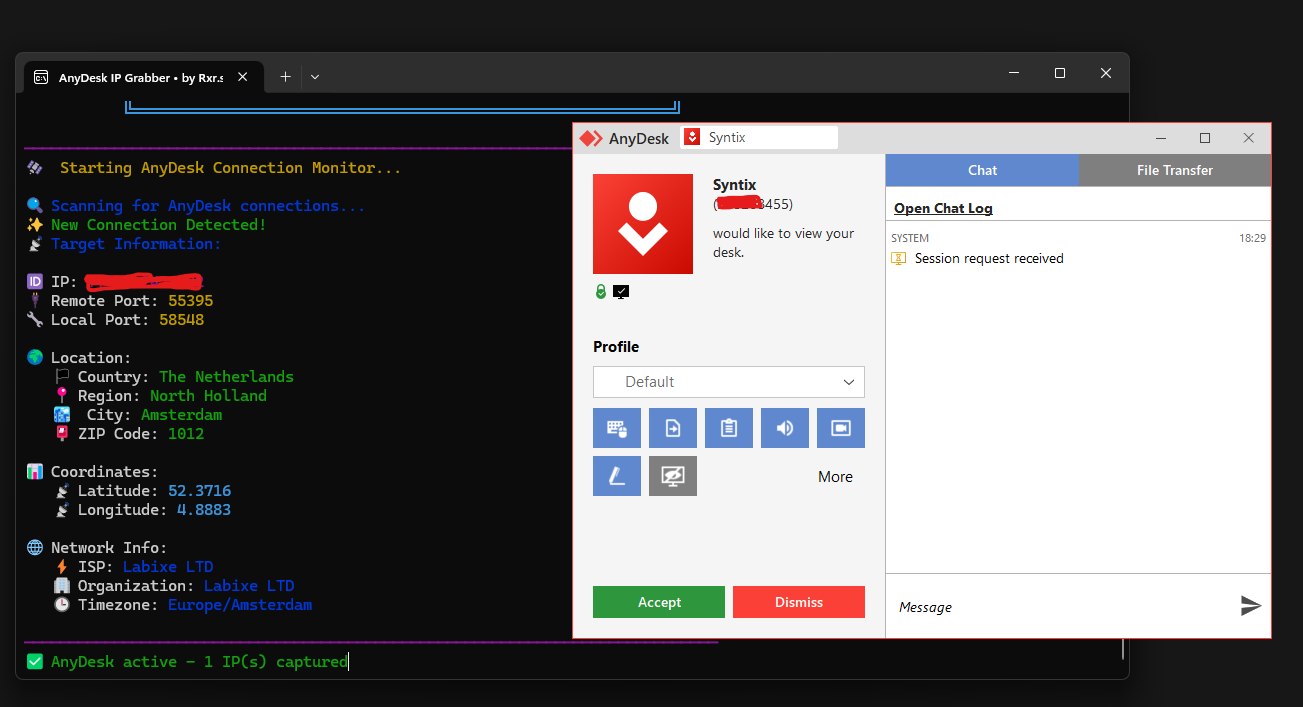Click the green lock security icon
This screenshot has height=707, width=1303.
(600, 292)
